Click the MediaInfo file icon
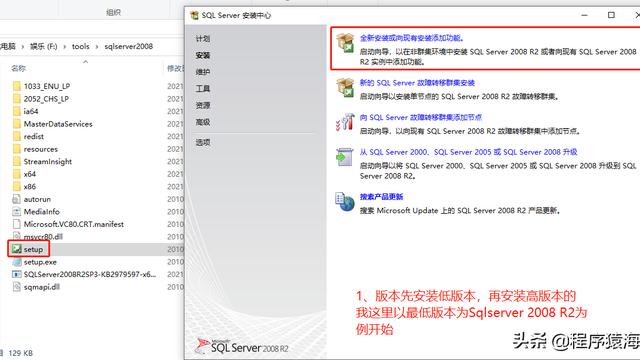Viewport: 640px width, 360px height. [x=16, y=211]
